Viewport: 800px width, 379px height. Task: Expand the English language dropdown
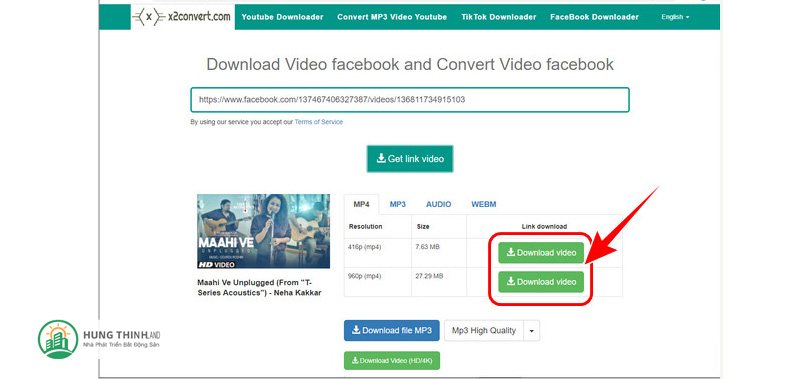point(675,17)
